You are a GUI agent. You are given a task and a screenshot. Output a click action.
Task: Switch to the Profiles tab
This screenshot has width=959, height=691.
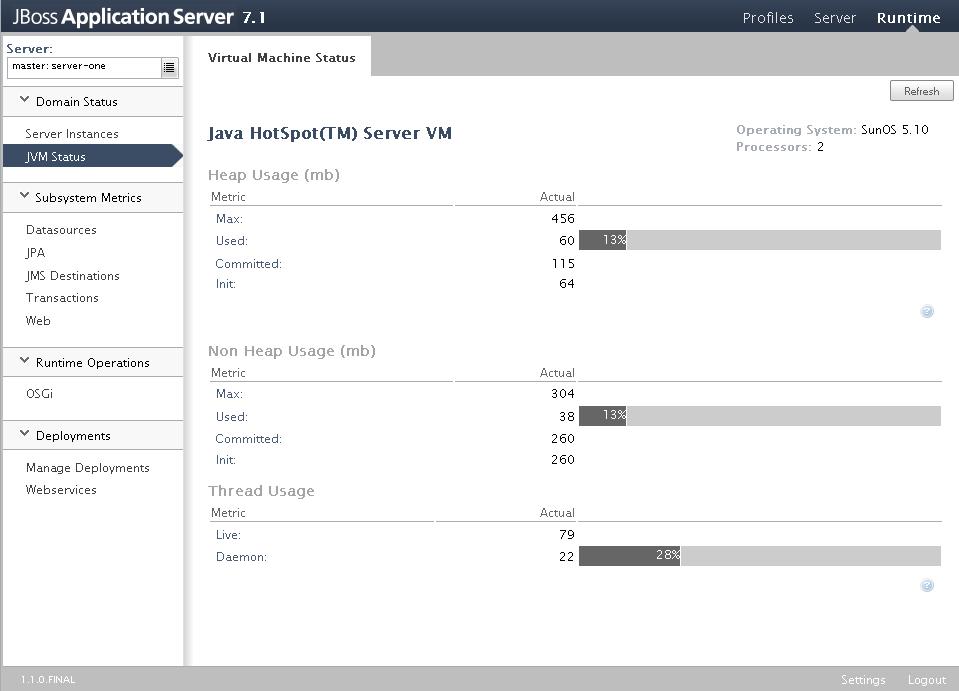[x=768, y=18]
